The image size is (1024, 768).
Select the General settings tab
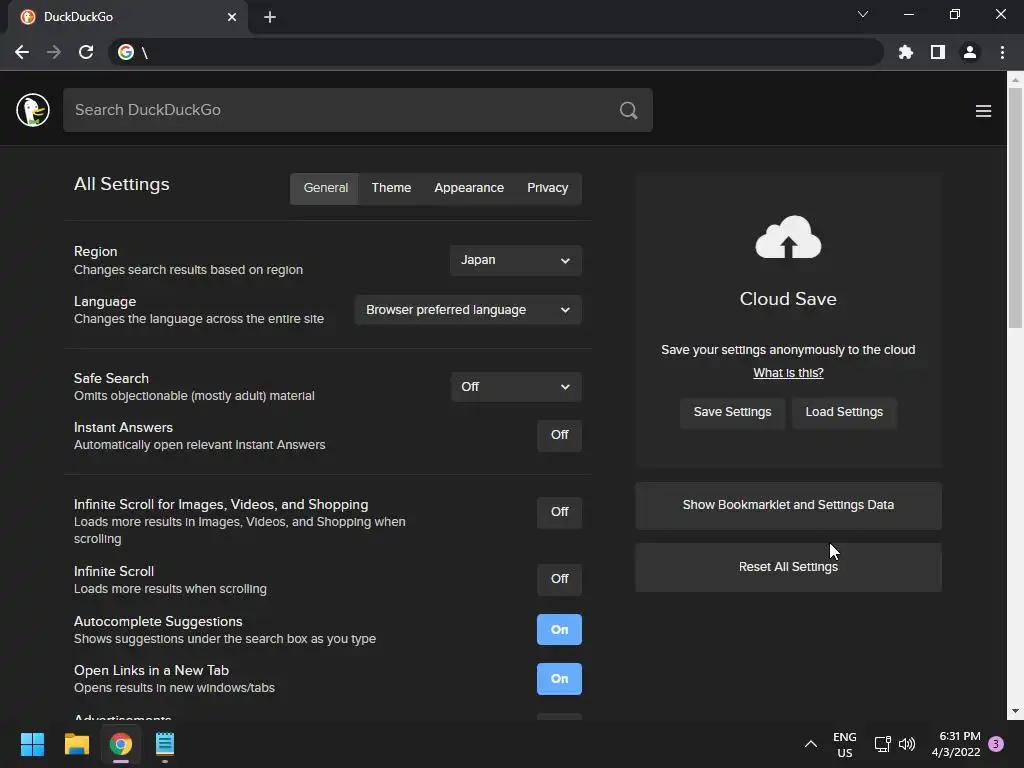(325, 188)
